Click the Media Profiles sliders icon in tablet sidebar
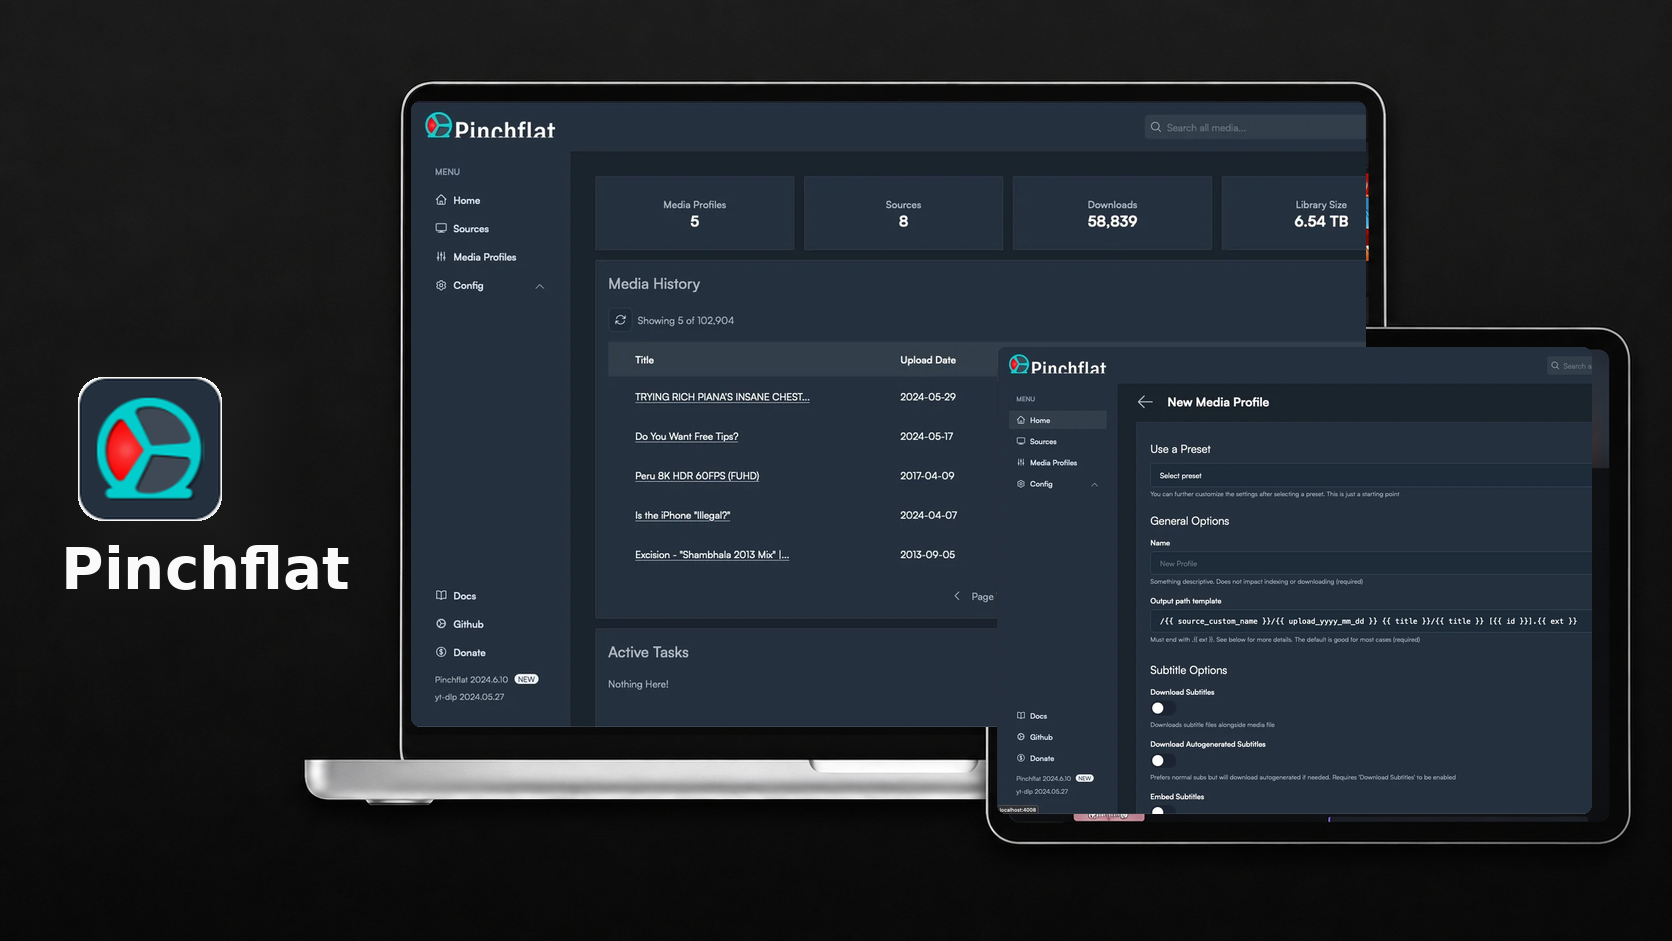Image resolution: width=1672 pixels, height=941 pixels. click(1021, 462)
